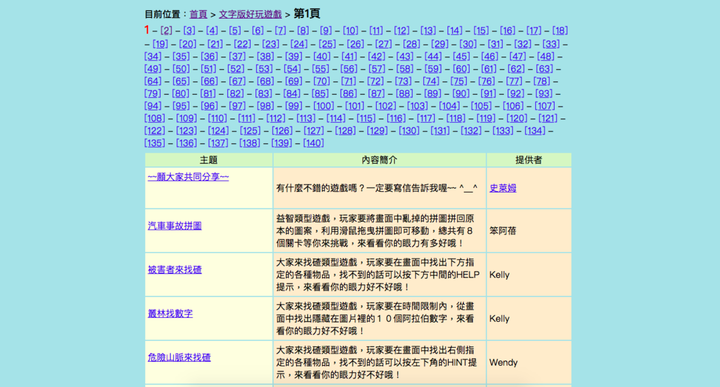Go to page [28]
Viewport: 720px width, 387px height.
click(x=411, y=44)
